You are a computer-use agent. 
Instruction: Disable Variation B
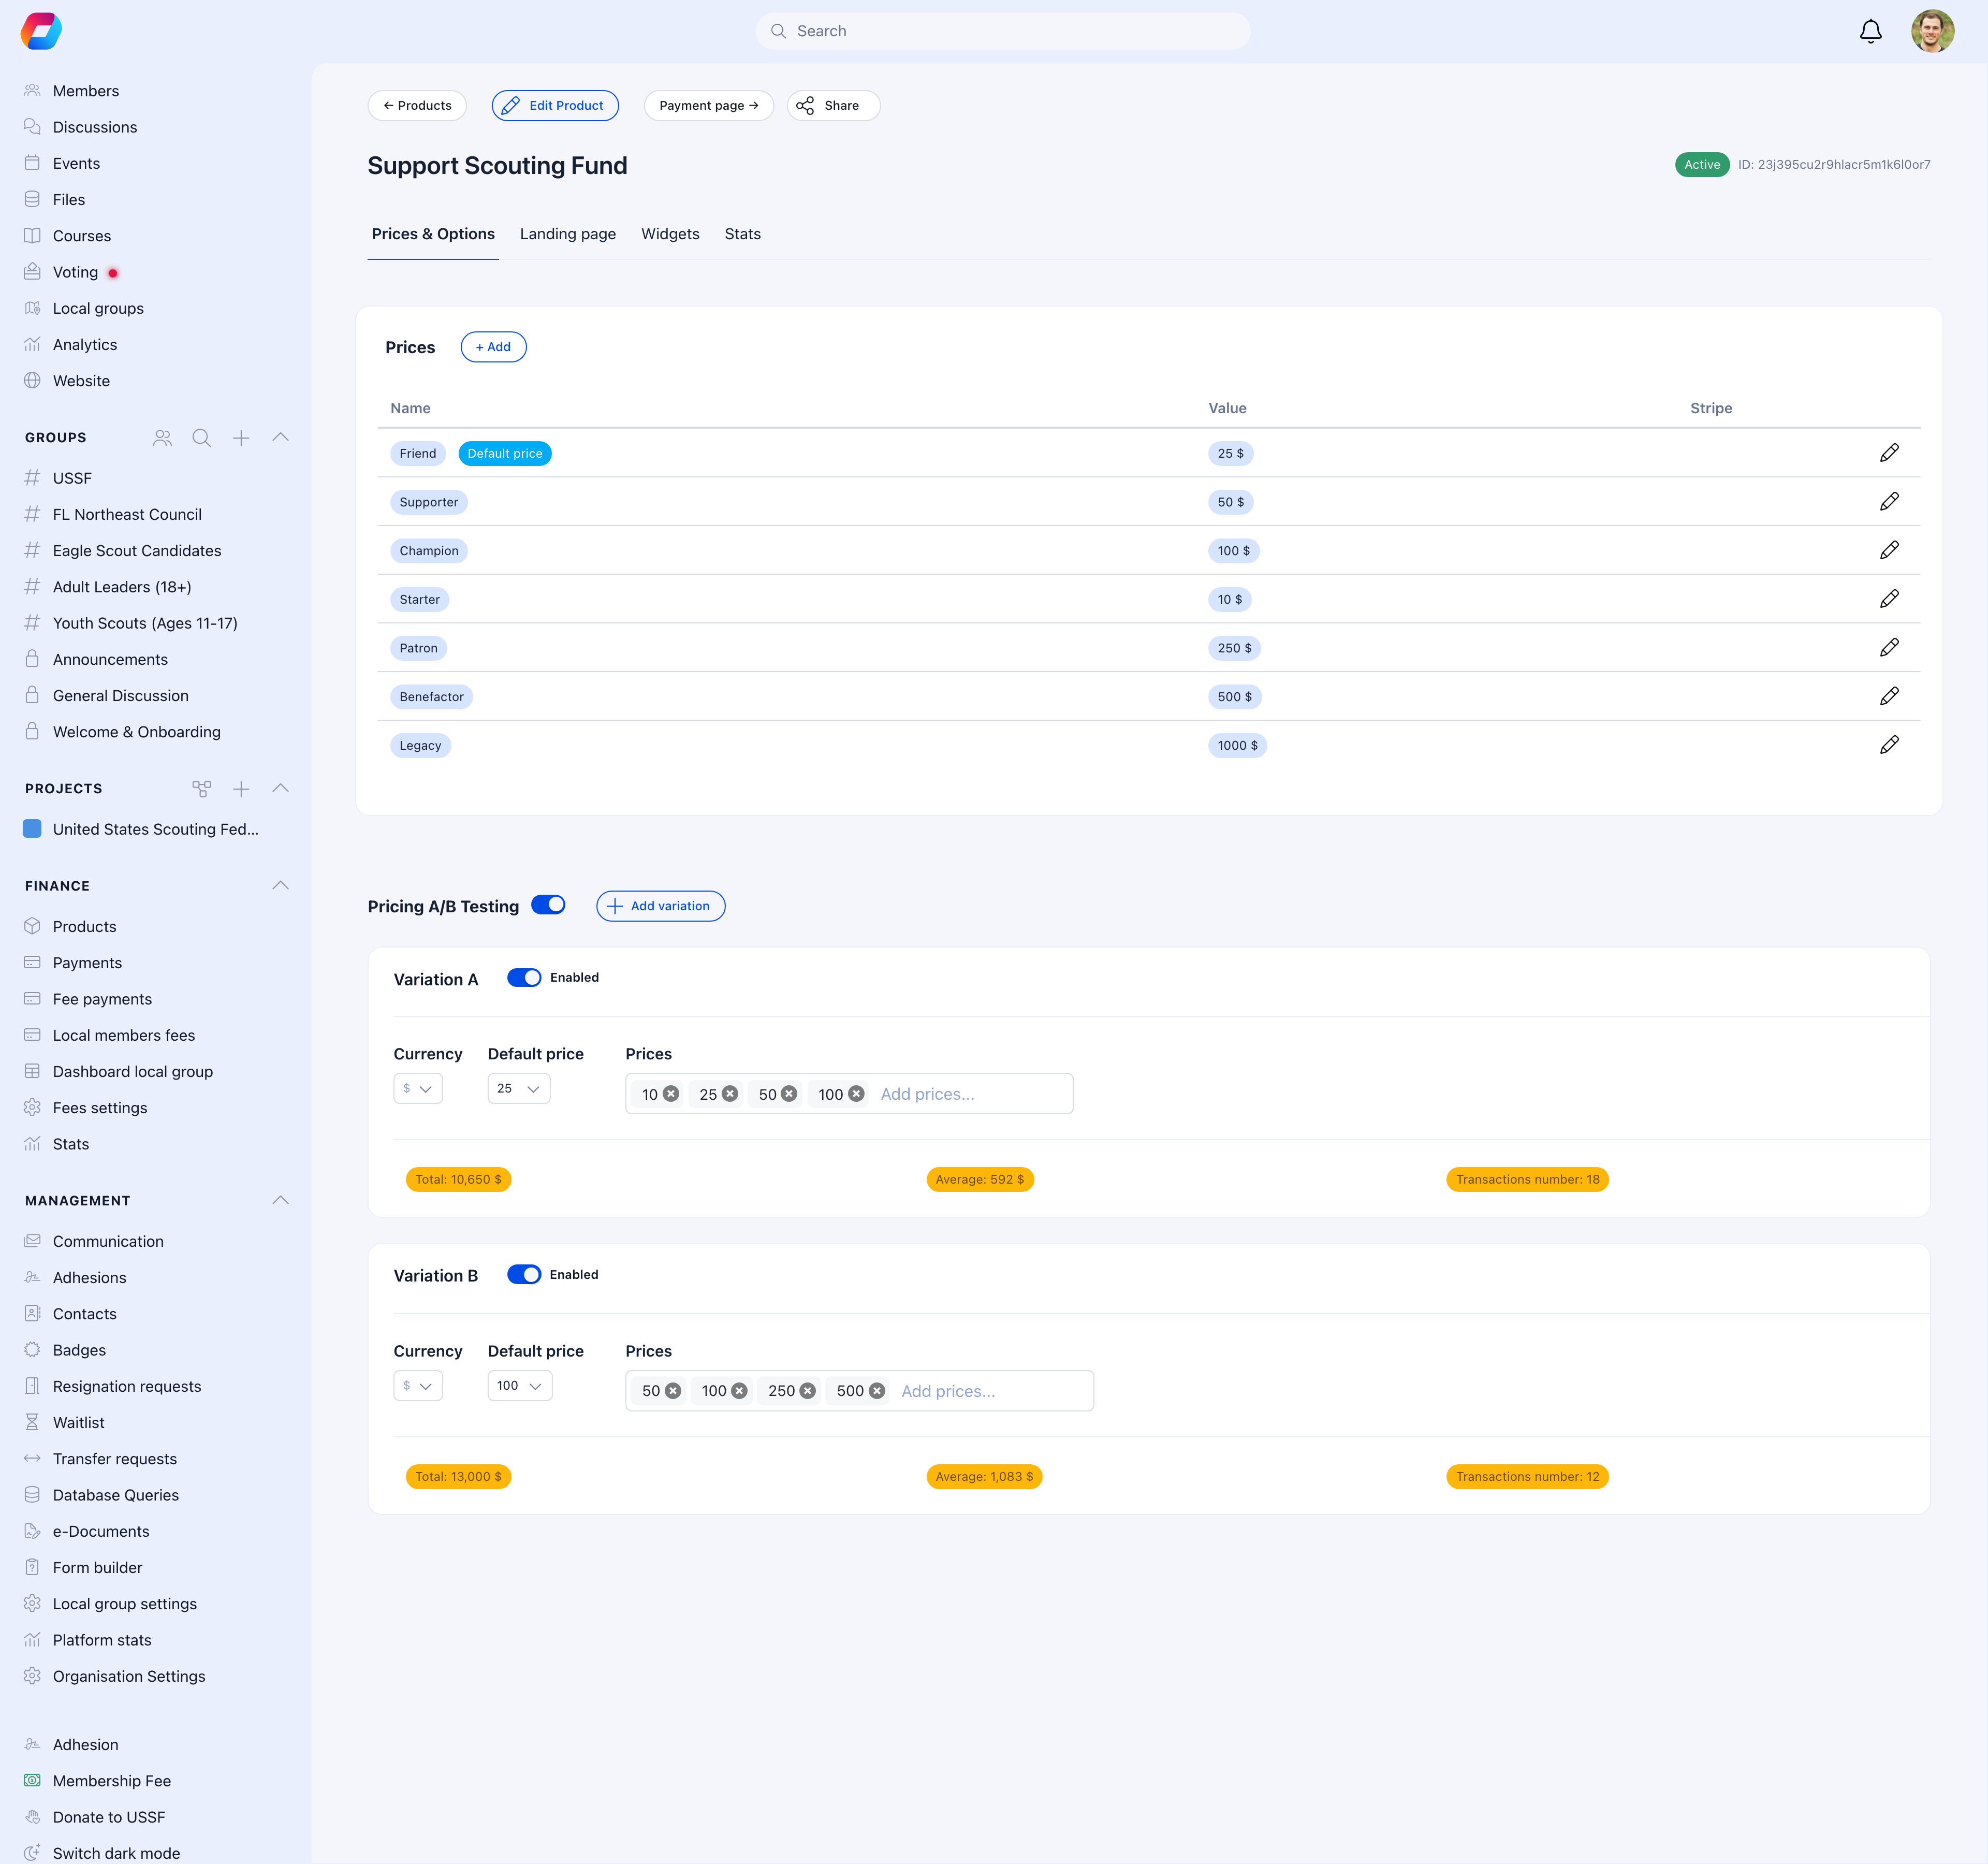(524, 1274)
